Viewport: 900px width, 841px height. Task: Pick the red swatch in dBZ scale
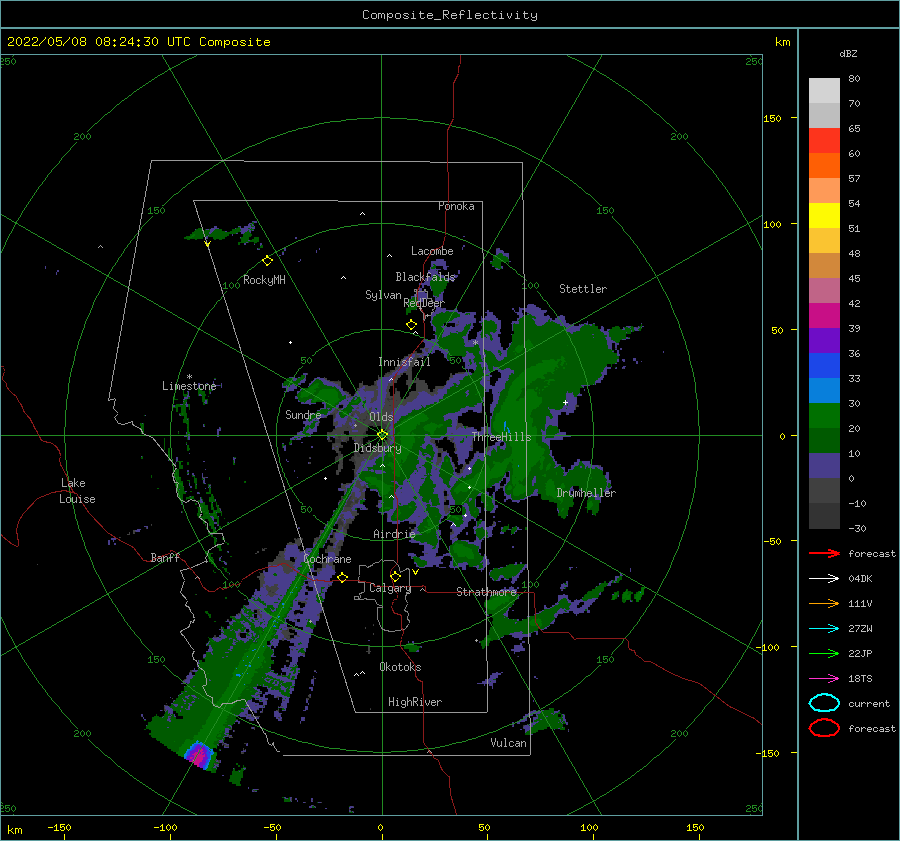pyautogui.click(x=824, y=141)
